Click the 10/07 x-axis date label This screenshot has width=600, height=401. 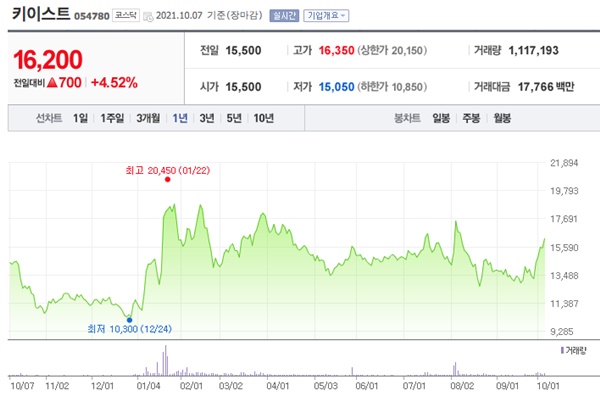click(22, 386)
